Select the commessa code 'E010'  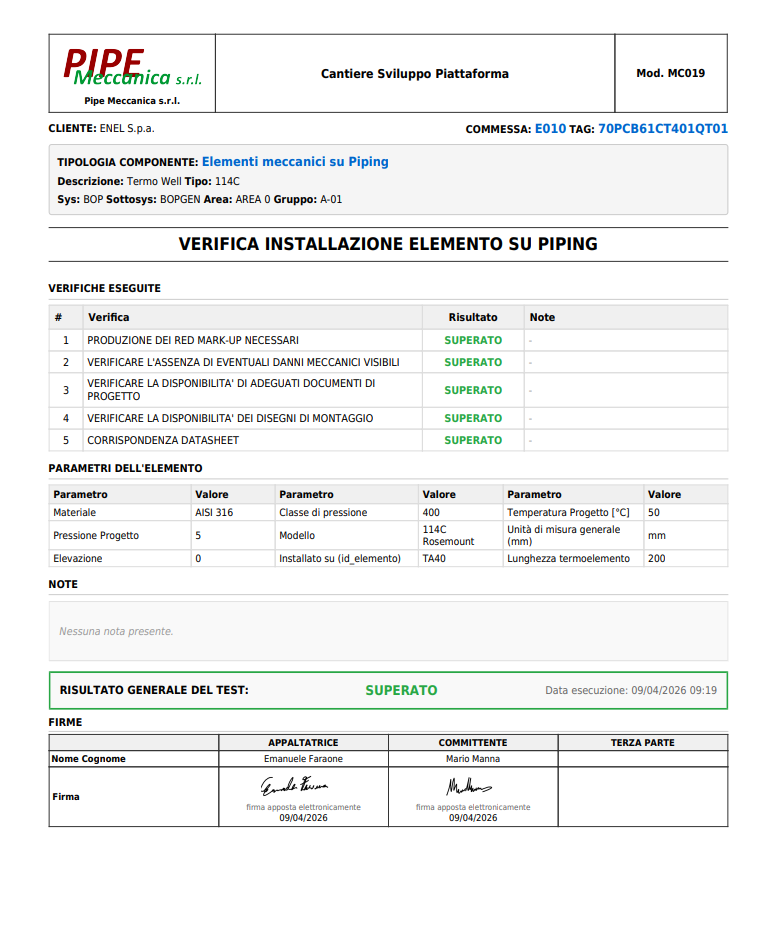(551, 129)
